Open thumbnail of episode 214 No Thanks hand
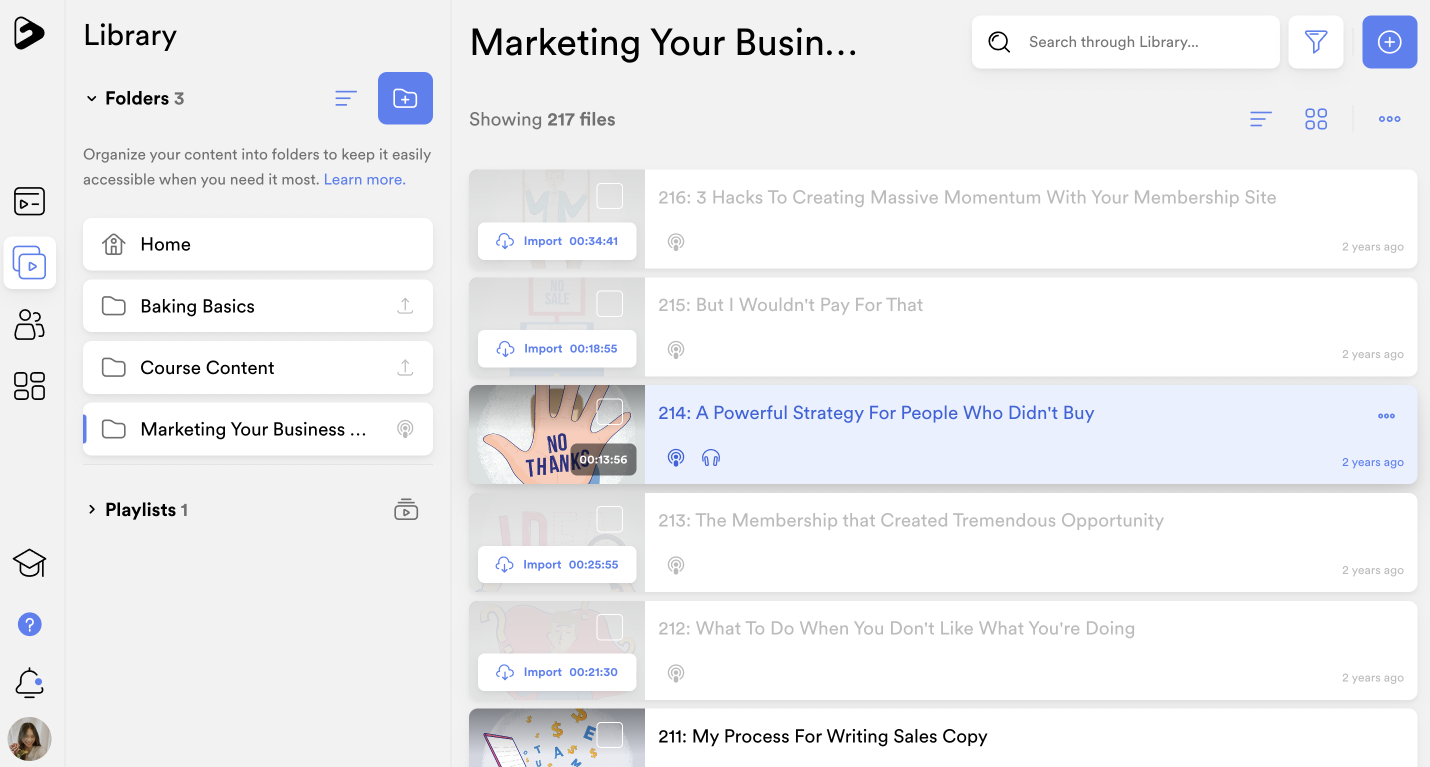Image resolution: width=1430 pixels, height=767 pixels. click(x=557, y=435)
